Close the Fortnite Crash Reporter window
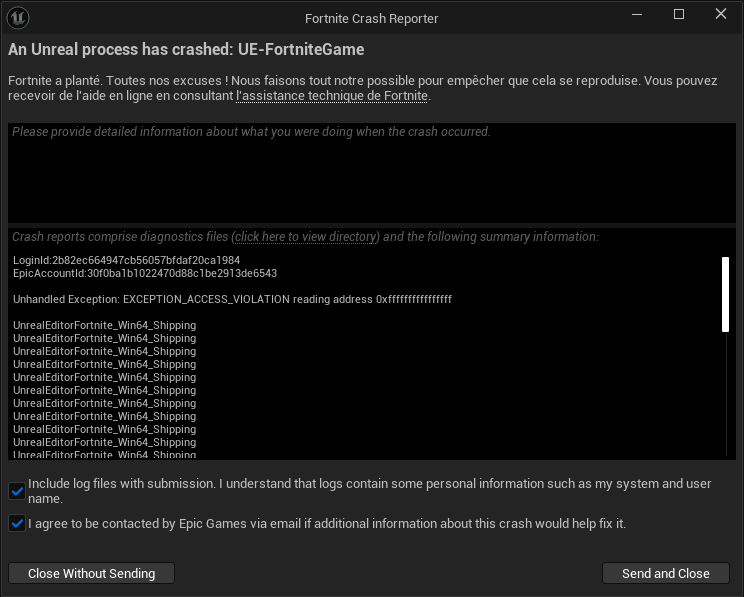The width and height of the screenshot is (744, 597). [721, 14]
